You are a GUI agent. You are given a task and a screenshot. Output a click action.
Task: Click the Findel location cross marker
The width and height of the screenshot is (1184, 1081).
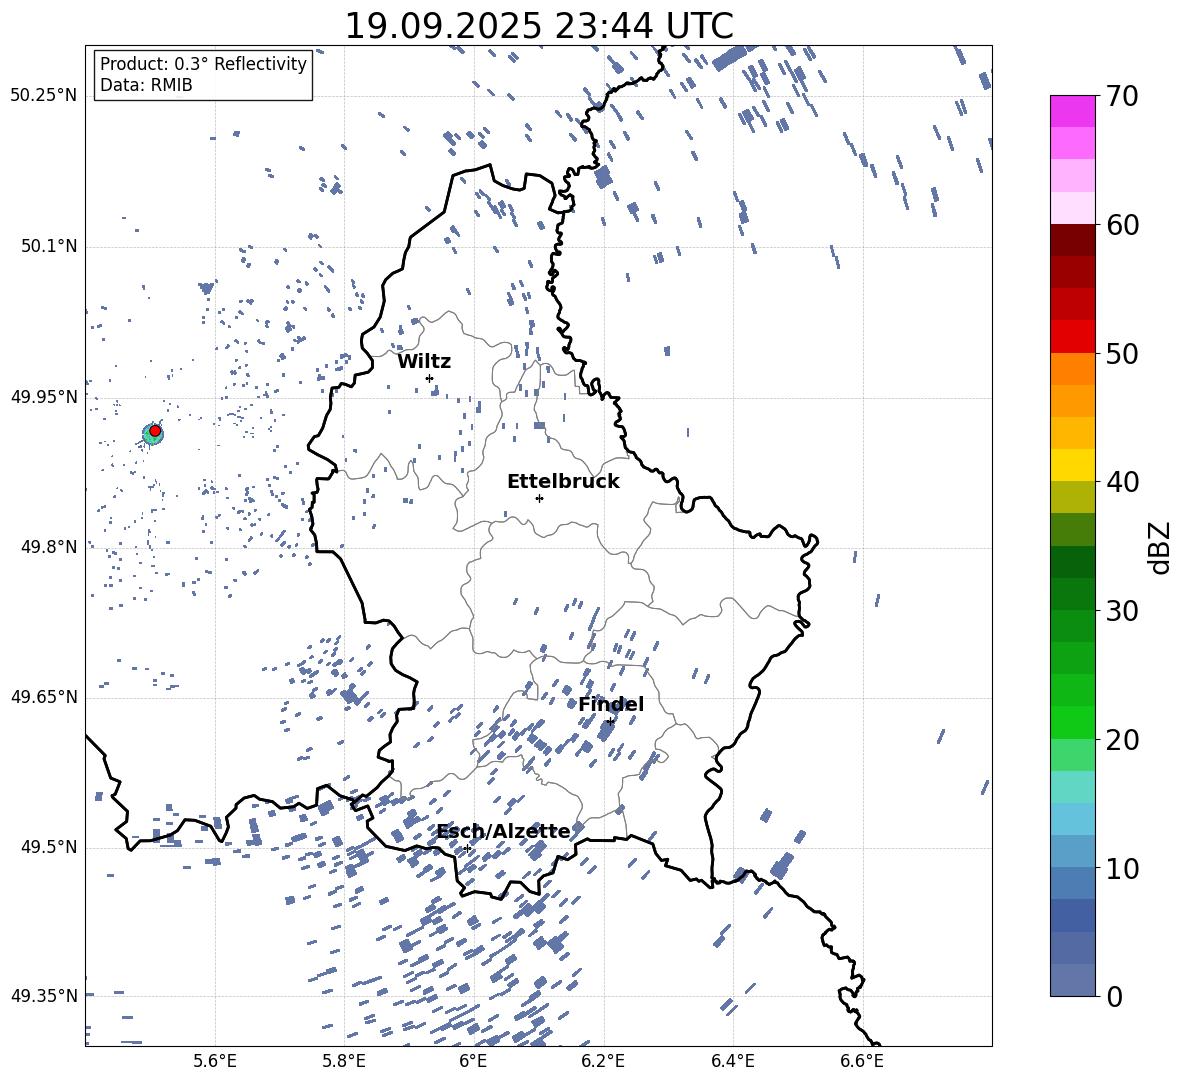coord(610,722)
